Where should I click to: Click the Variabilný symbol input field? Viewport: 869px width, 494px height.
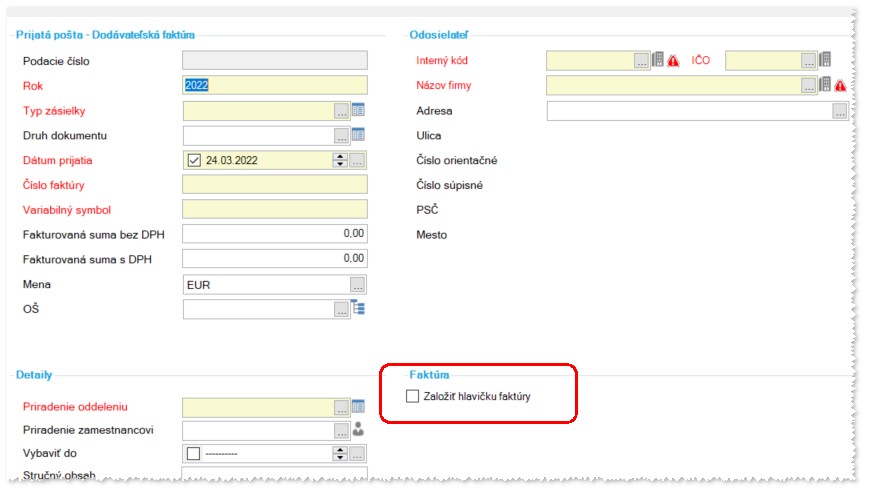(x=275, y=209)
